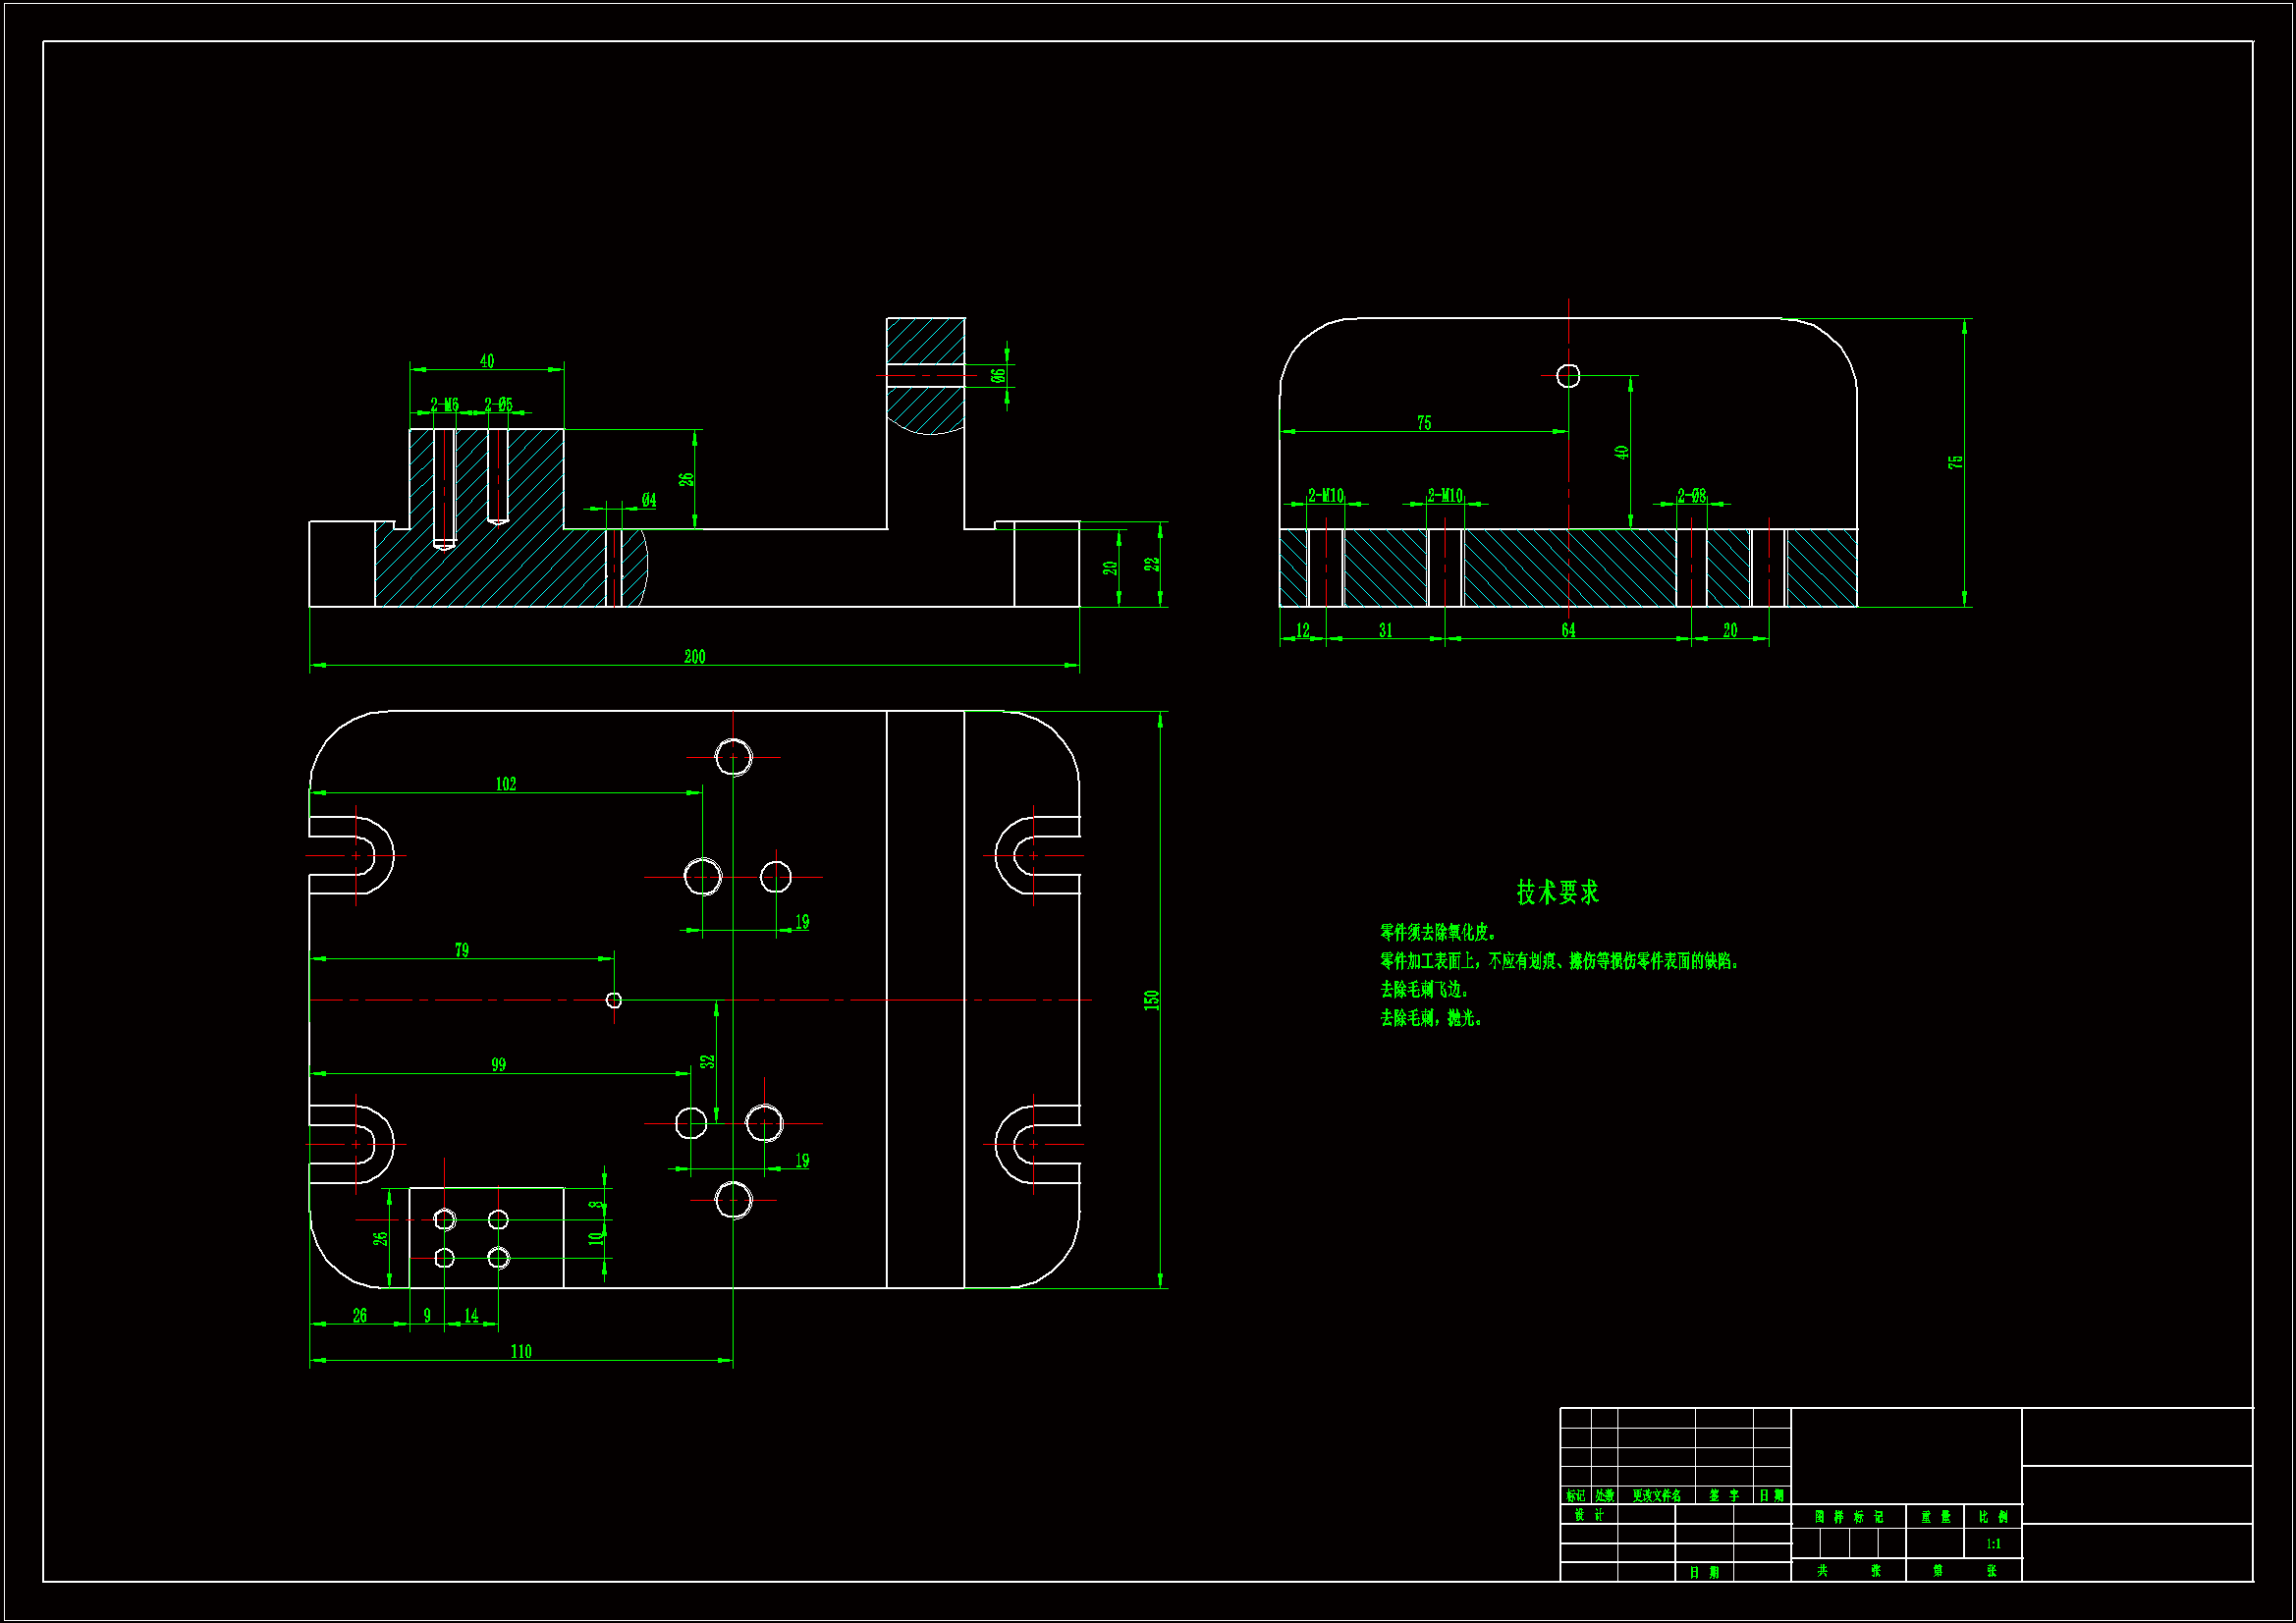Select the small center hole on red centerline
Screen dimensions: 2296x1623
click(614, 1000)
